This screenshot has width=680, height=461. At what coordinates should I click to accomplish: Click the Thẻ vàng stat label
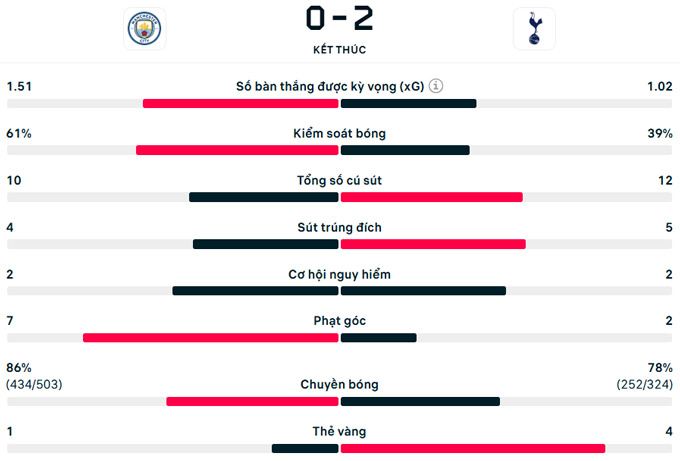click(340, 431)
